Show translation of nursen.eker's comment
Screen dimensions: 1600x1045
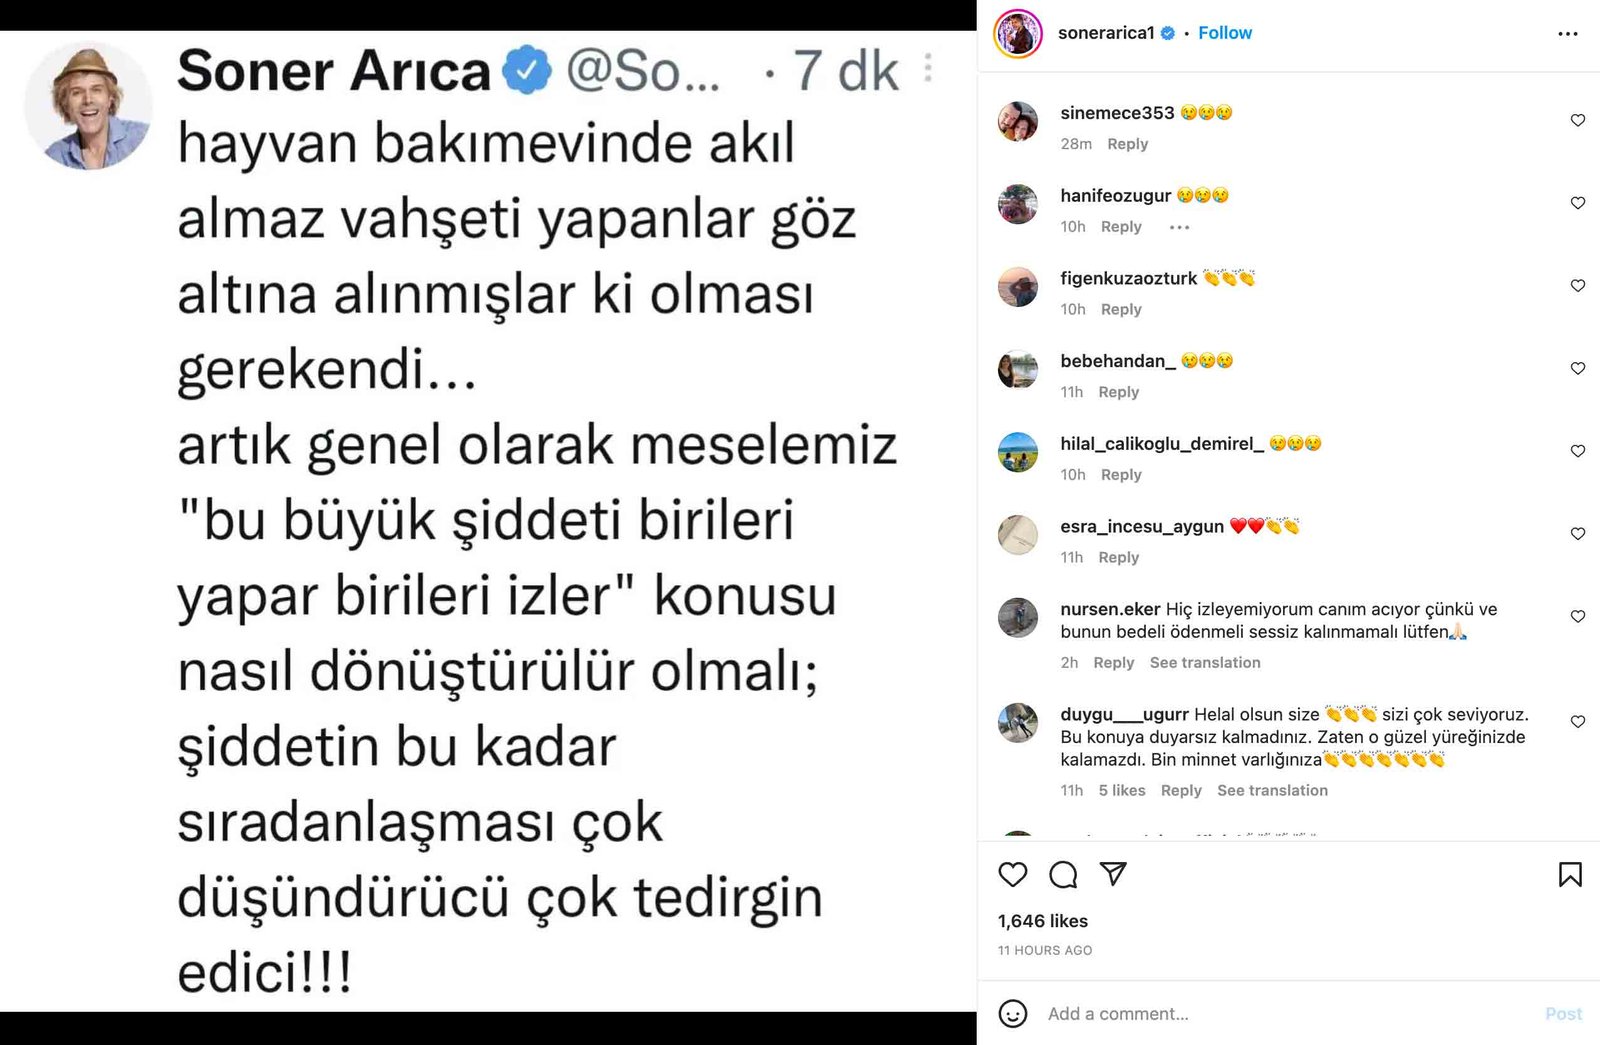1205,662
